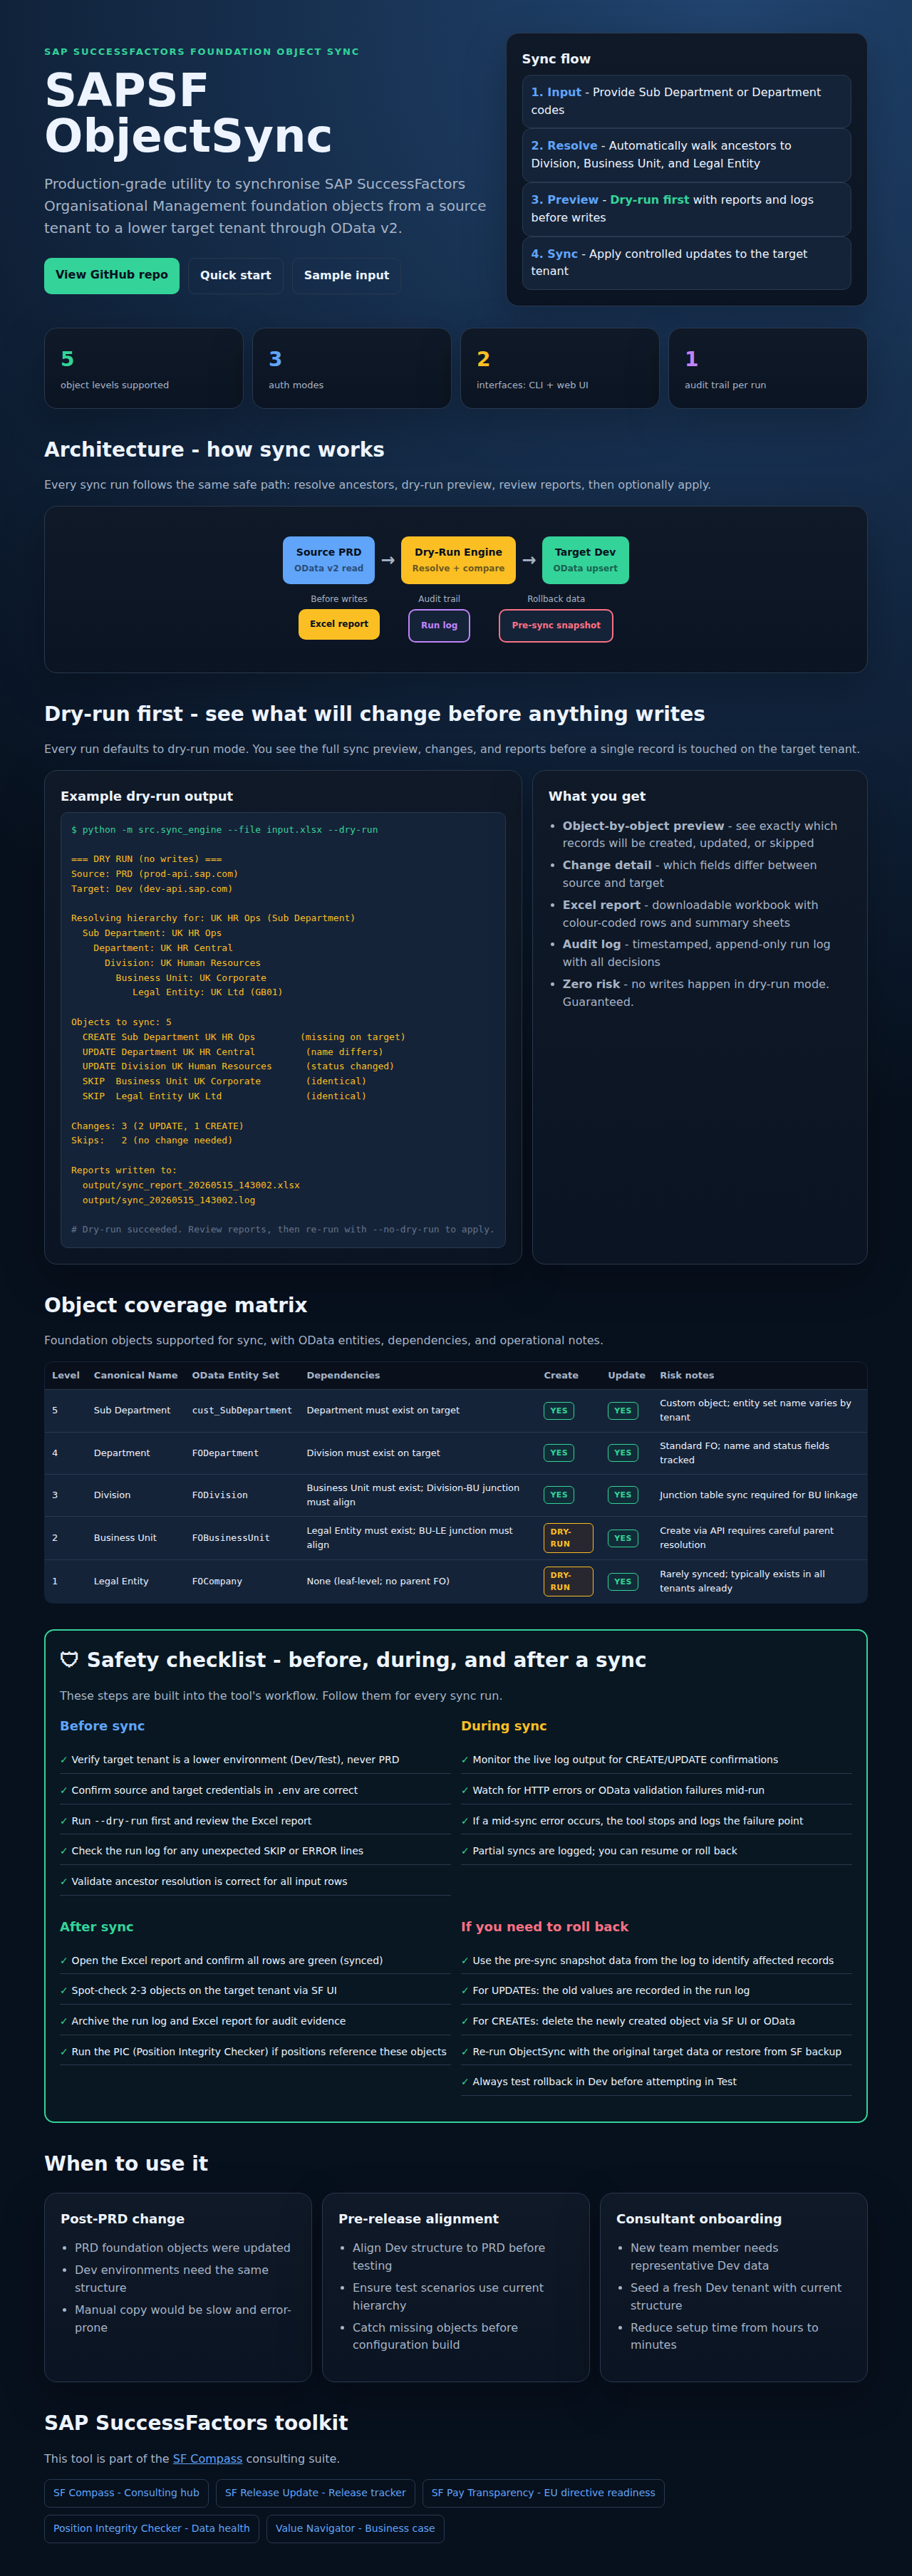Image resolution: width=912 pixels, height=2576 pixels.
Task: Select the '4. Sync' sync flow step
Action: pos(686,263)
